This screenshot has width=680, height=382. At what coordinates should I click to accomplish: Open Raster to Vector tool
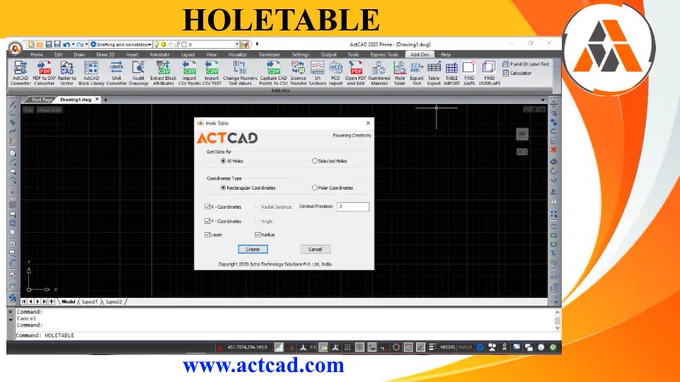click(x=67, y=73)
